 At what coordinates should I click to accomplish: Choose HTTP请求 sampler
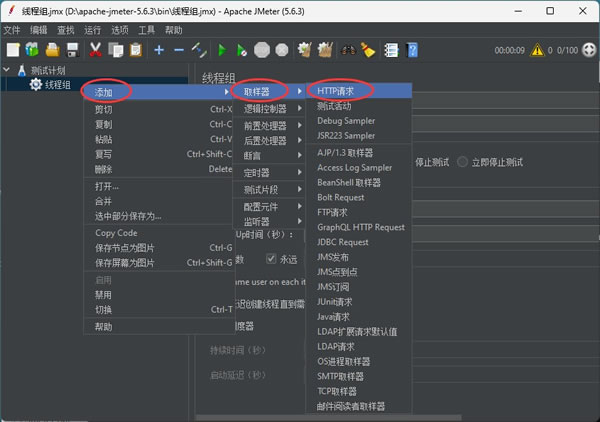359,91
